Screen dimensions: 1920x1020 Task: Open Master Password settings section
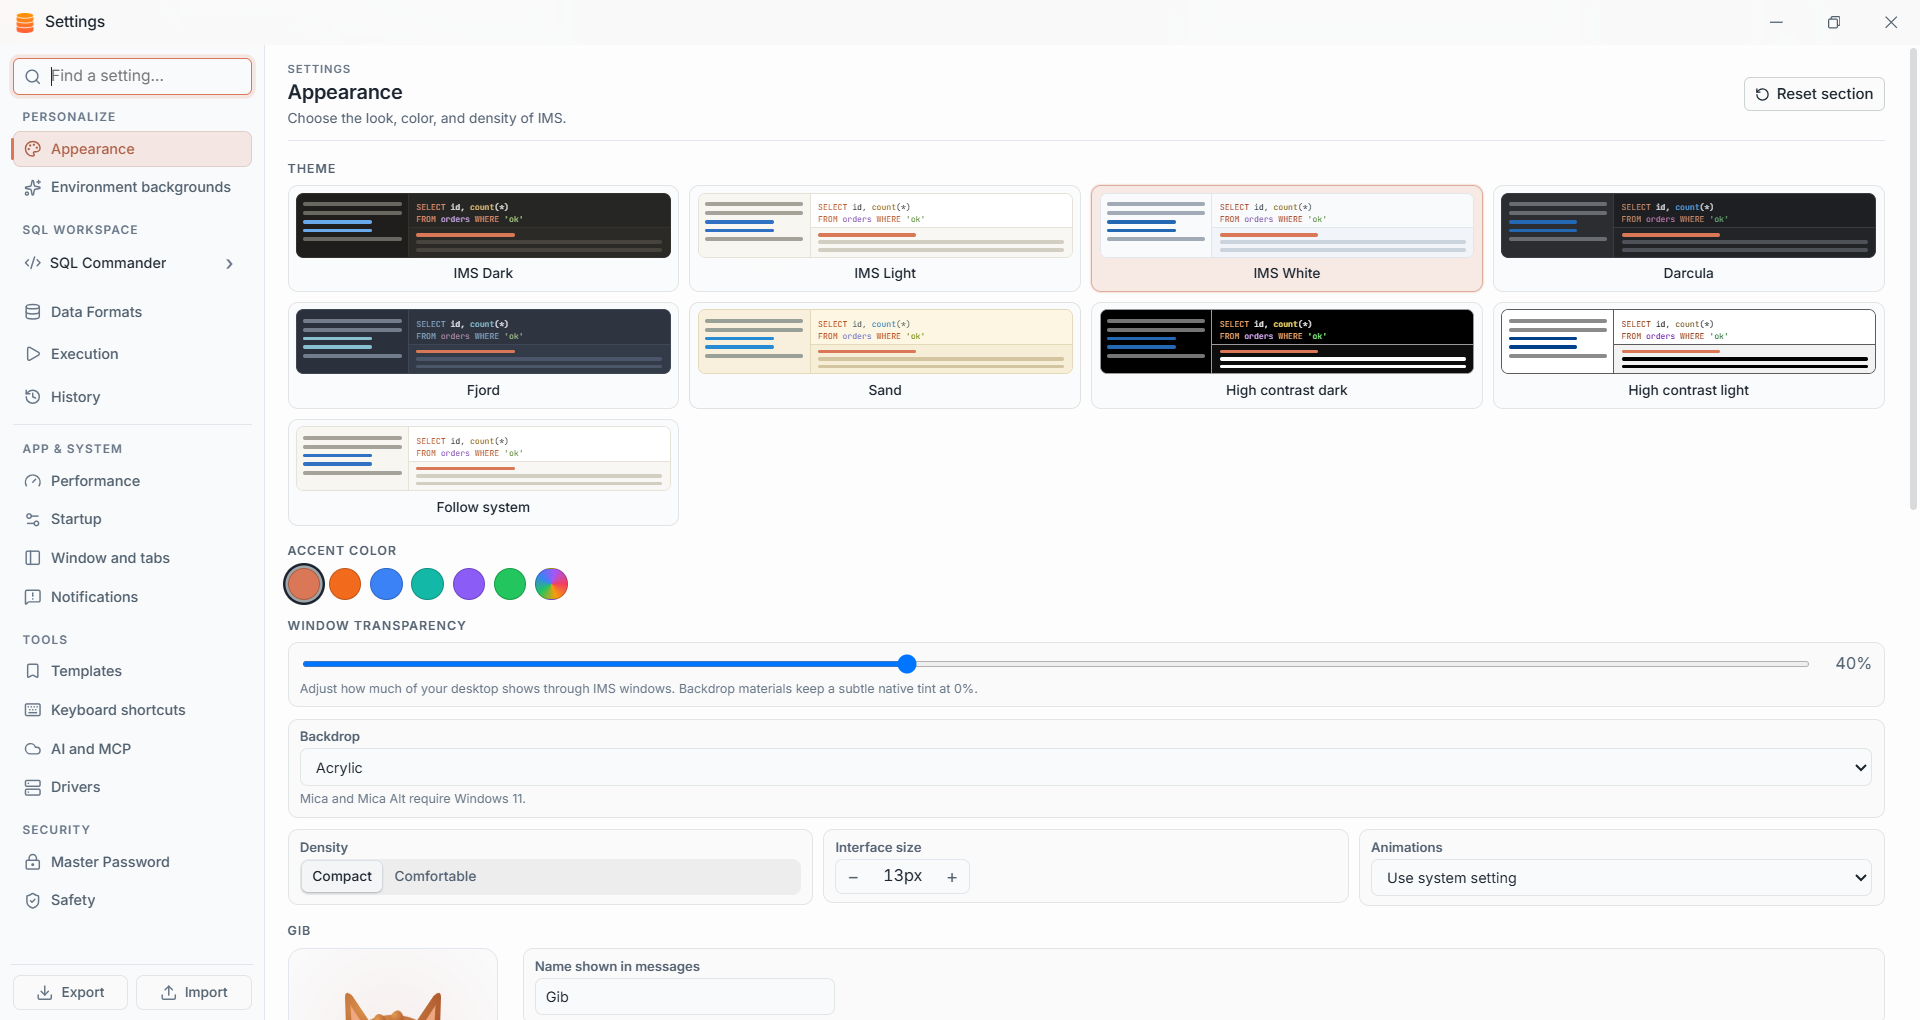132,862
